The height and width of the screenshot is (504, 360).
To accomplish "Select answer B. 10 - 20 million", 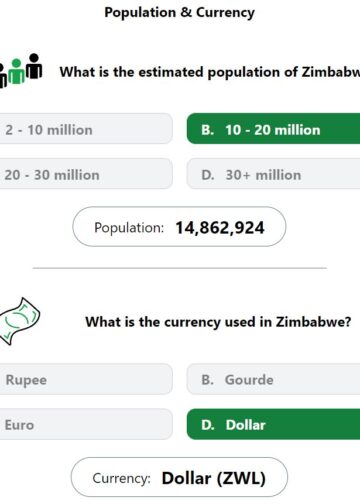I will coord(273,129).
